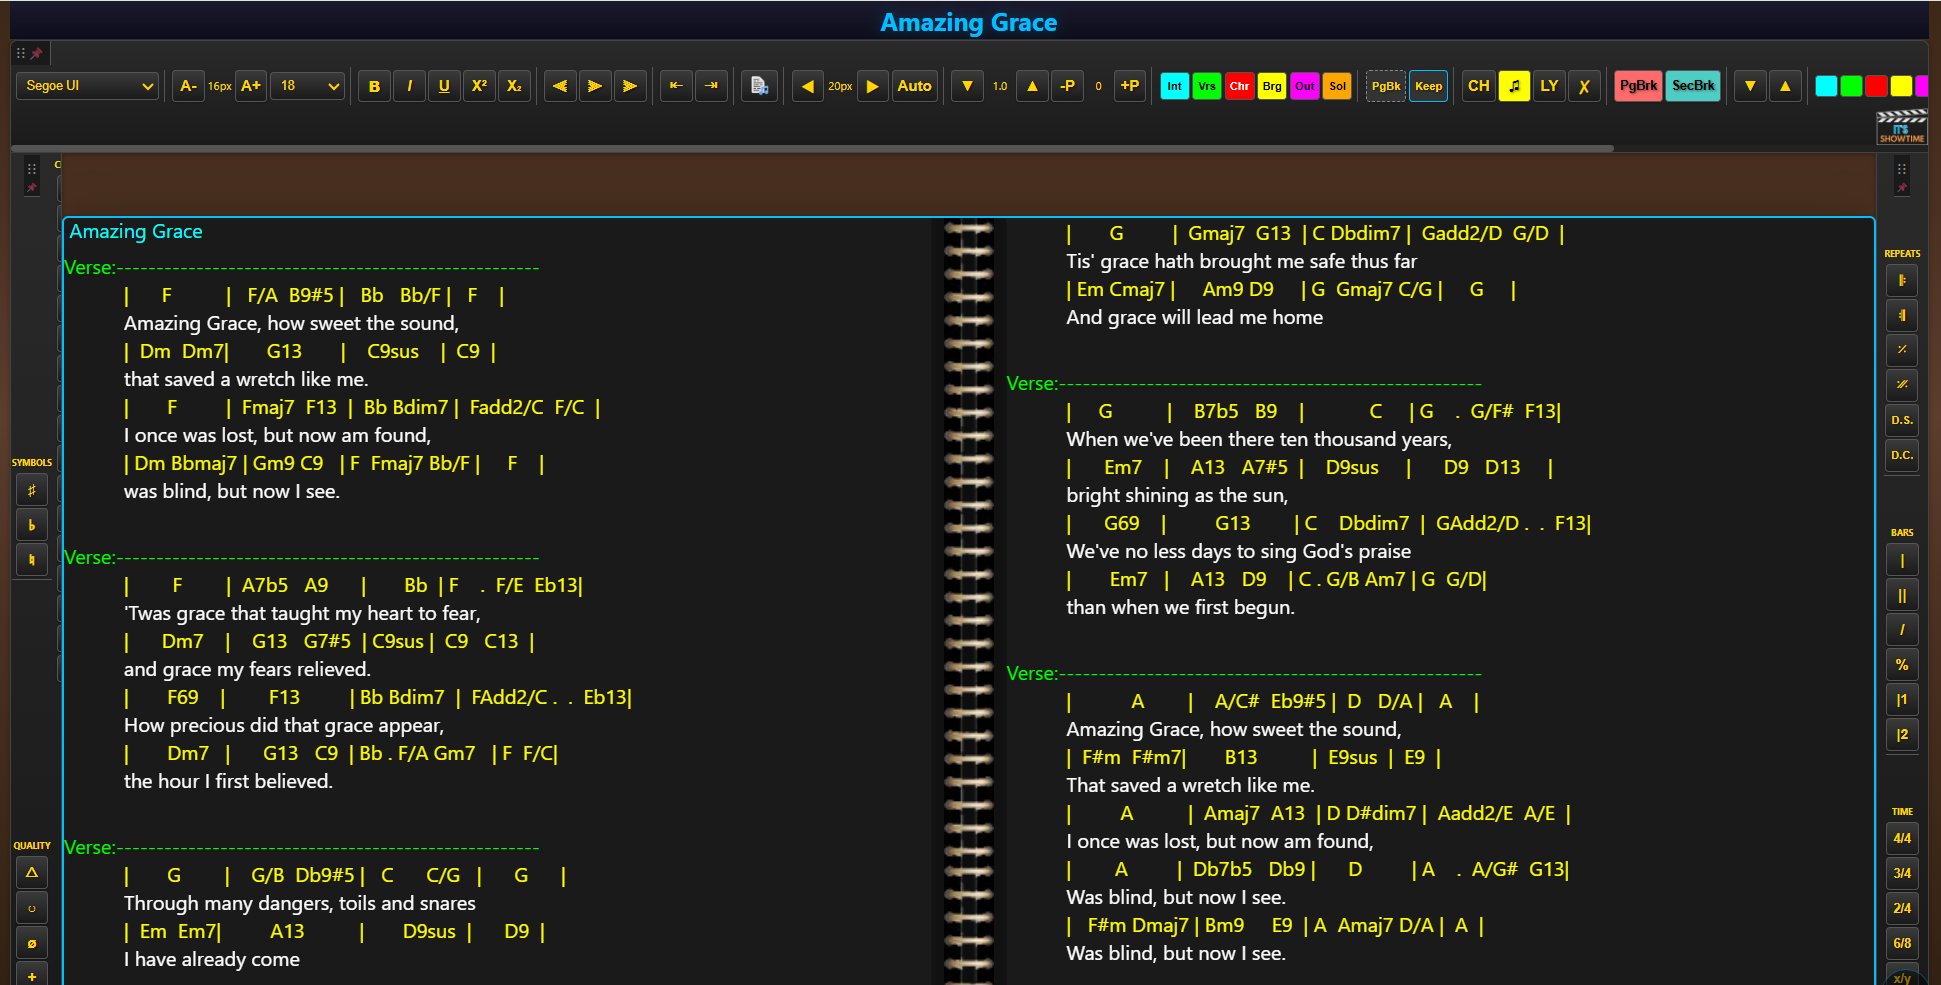Screen dimensions: 1941x985
Task: Select the Chr section marker
Action: point(1239,86)
